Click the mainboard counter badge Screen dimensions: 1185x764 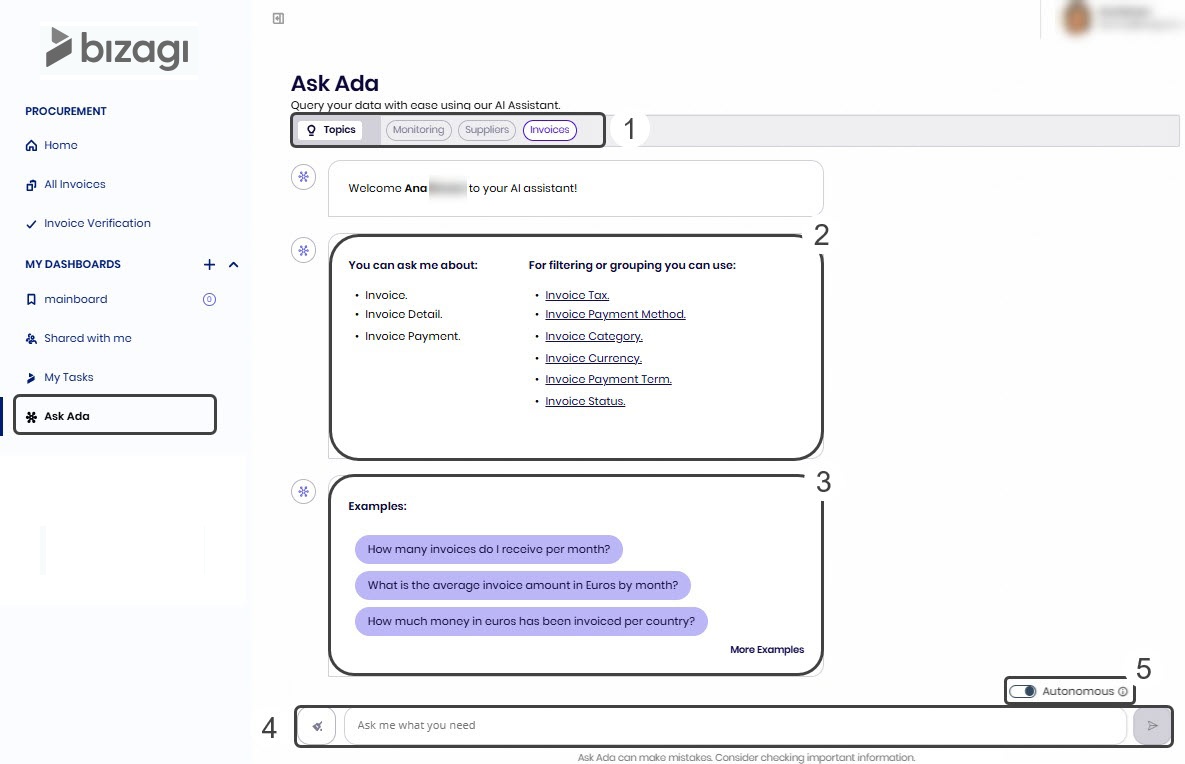click(x=209, y=299)
